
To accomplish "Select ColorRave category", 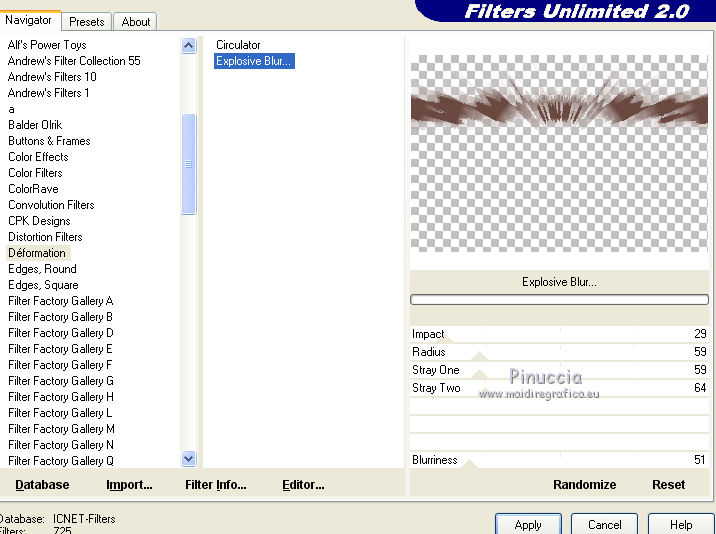I will [x=33, y=189].
